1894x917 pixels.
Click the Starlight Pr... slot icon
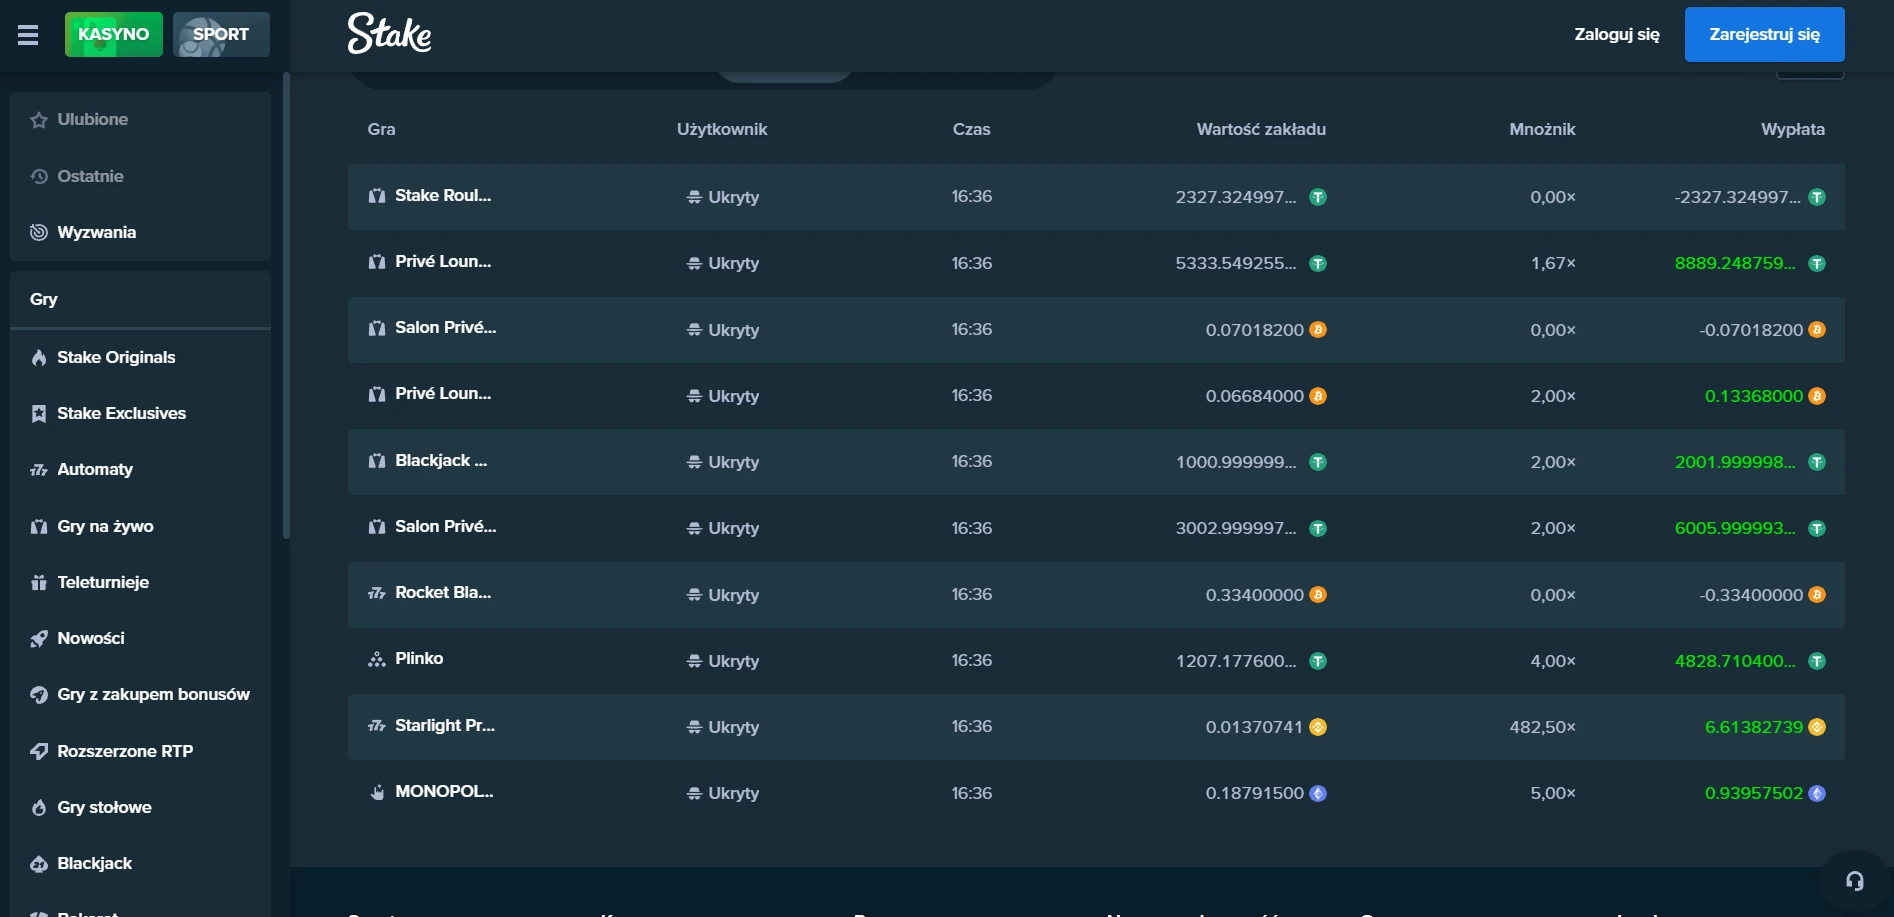click(377, 726)
